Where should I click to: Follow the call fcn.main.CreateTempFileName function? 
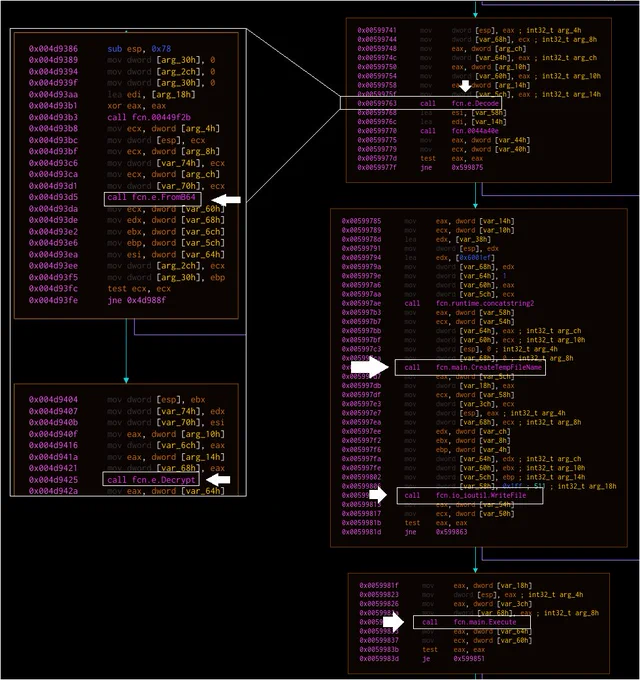[473, 367]
